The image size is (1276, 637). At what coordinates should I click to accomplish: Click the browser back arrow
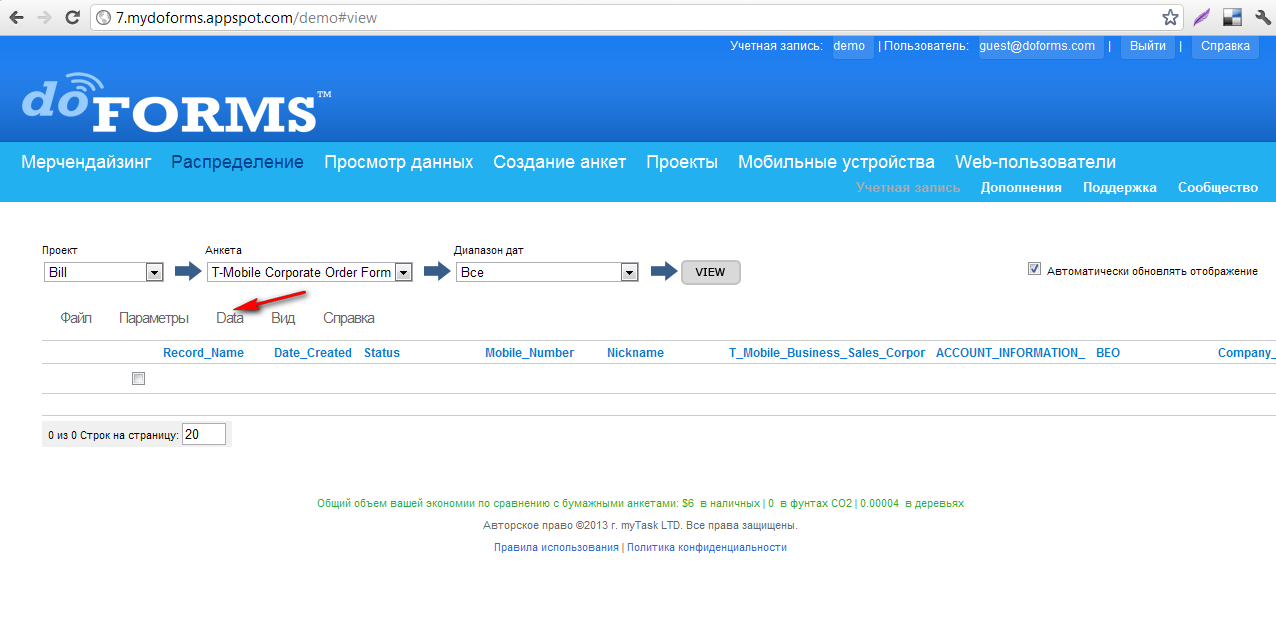click(x=17, y=17)
